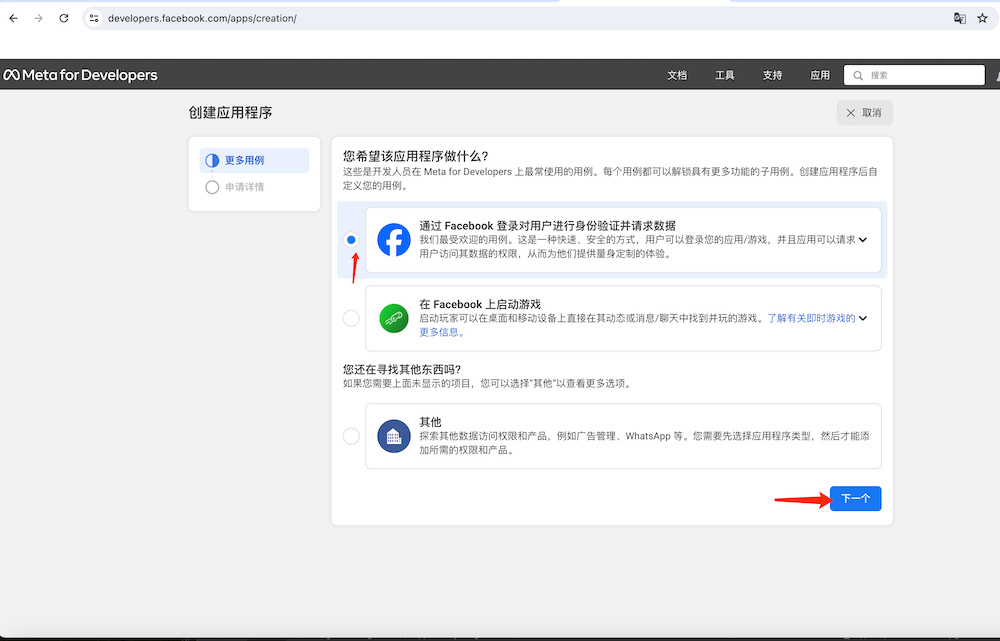Screen dimensions: 1000x641
Task: Click the green game controller icon
Action: (x=394, y=318)
